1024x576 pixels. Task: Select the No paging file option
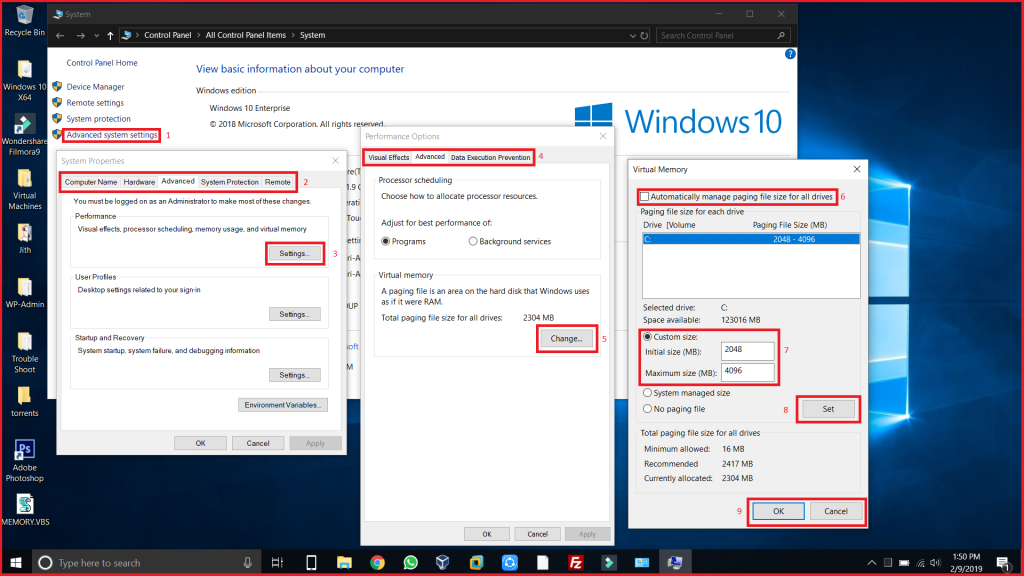click(647, 409)
